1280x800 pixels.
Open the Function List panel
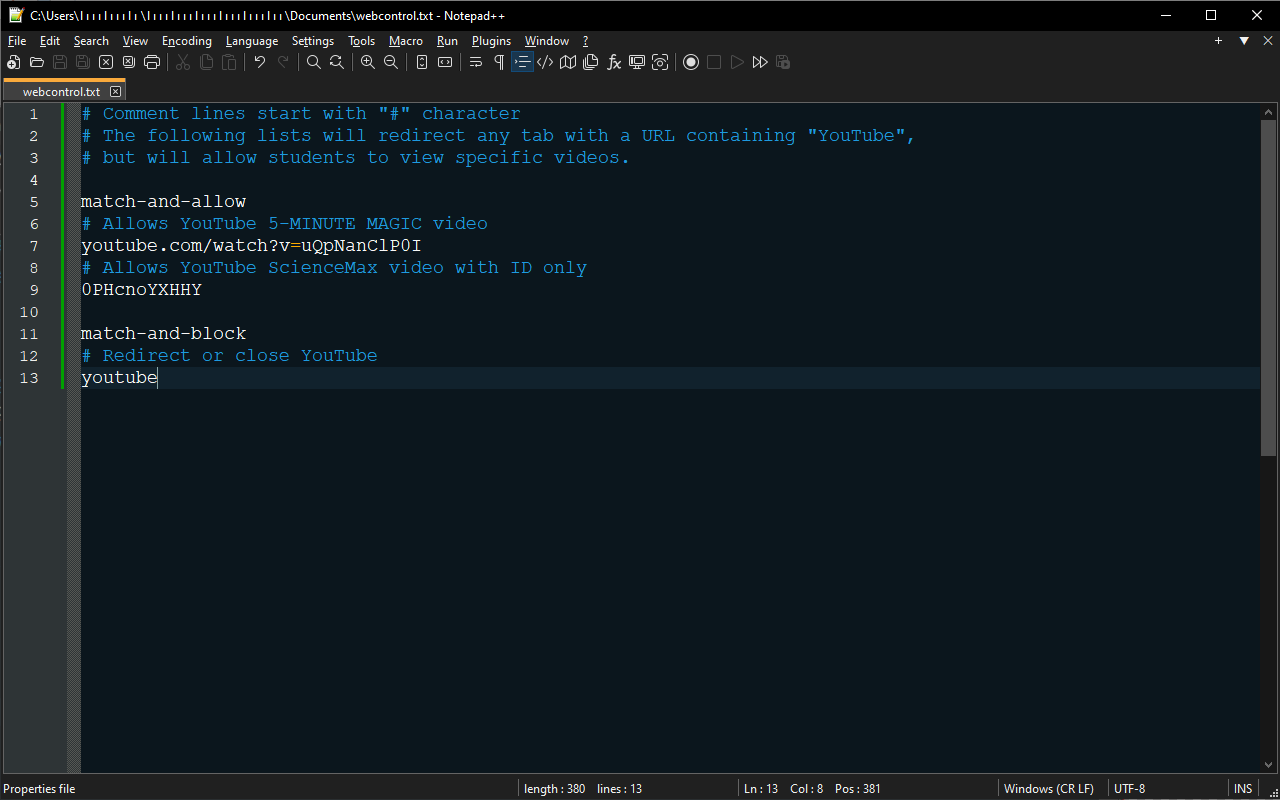pyautogui.click(x=614, y=62)
